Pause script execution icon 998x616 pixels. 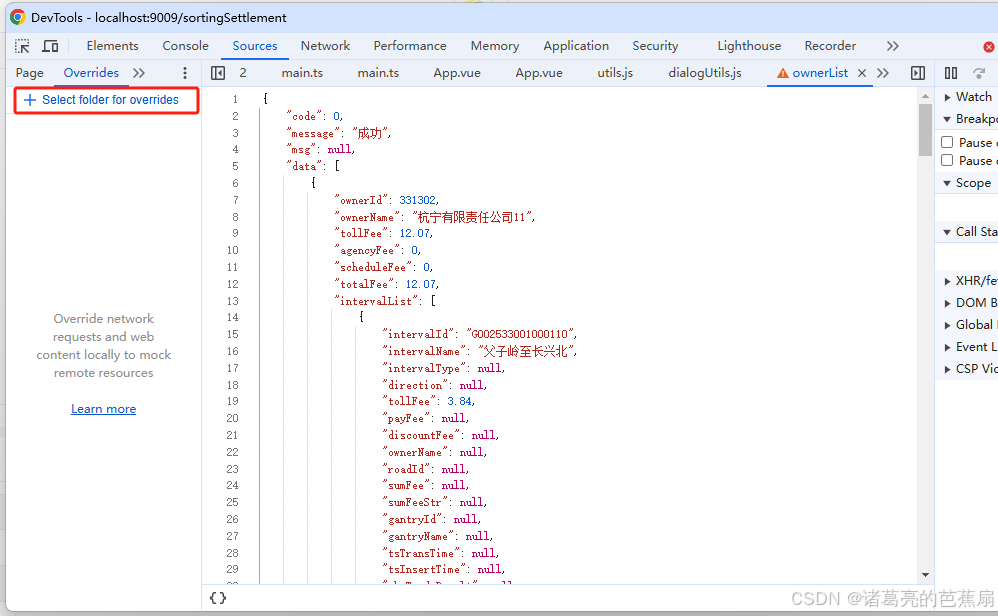[951, 73]
